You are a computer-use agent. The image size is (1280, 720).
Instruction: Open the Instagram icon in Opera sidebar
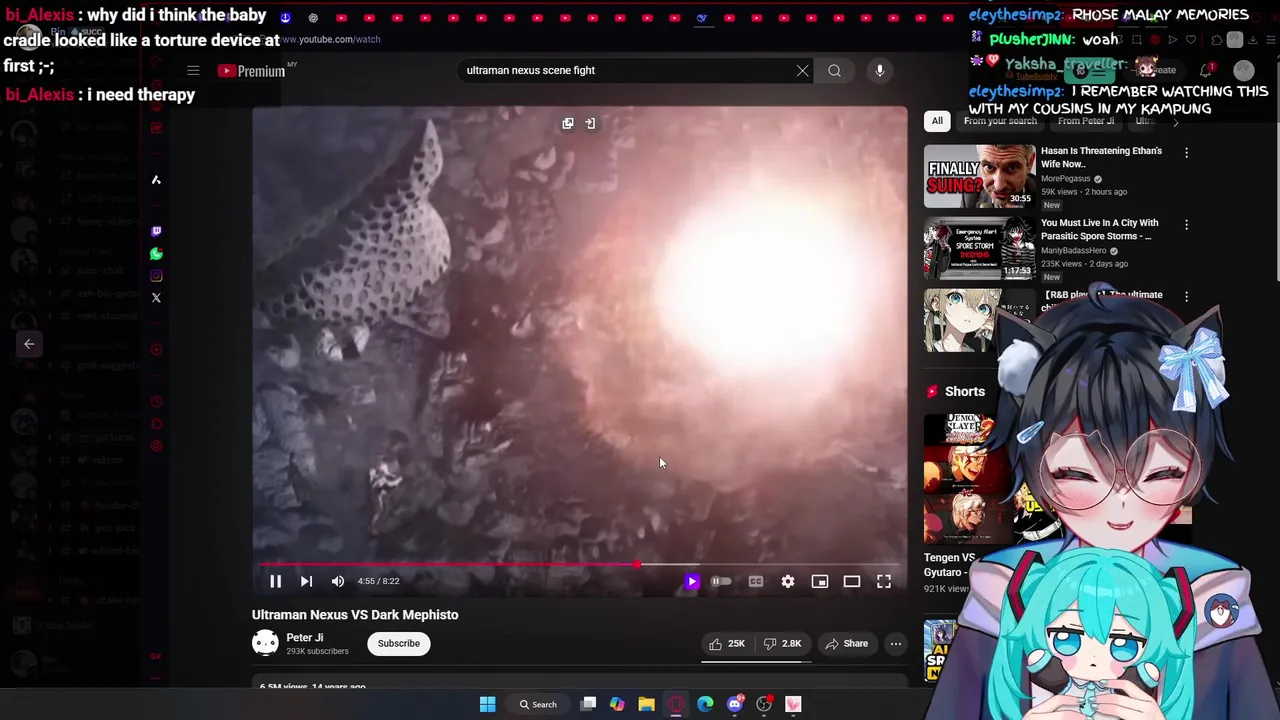coord(156,276)
